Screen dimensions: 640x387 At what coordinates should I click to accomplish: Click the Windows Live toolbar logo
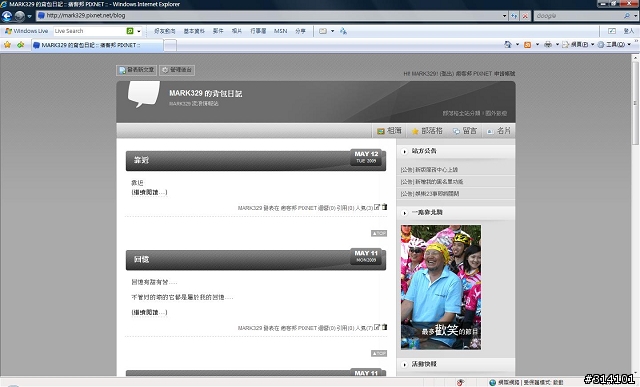26,31
